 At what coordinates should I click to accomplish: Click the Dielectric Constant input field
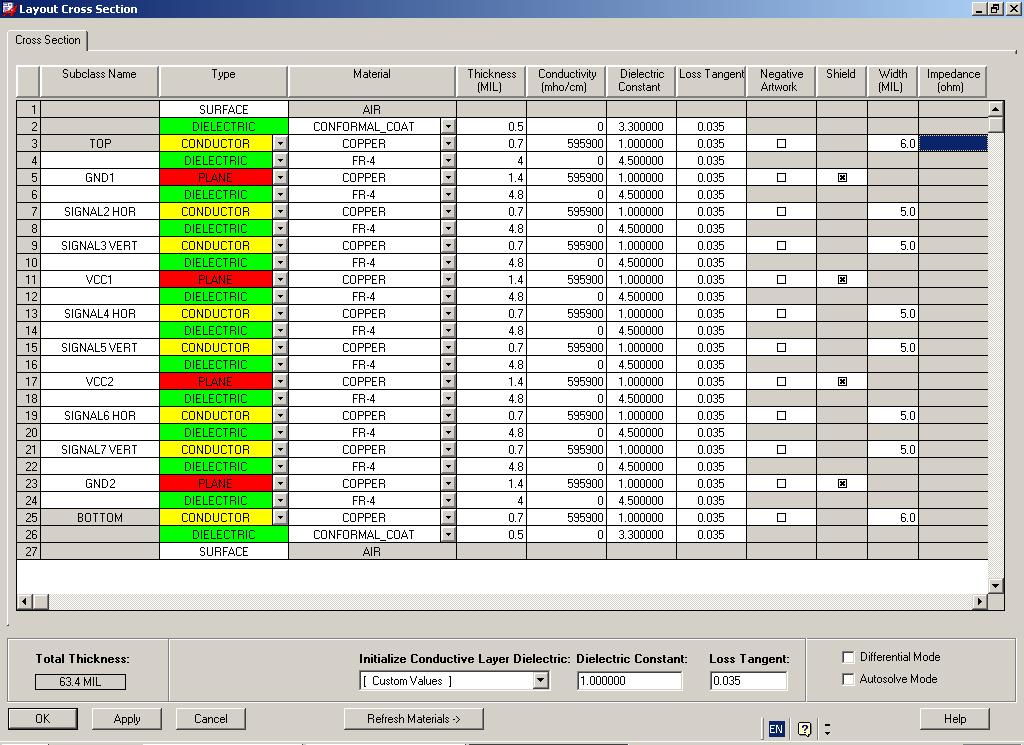[x=630, y=680]
